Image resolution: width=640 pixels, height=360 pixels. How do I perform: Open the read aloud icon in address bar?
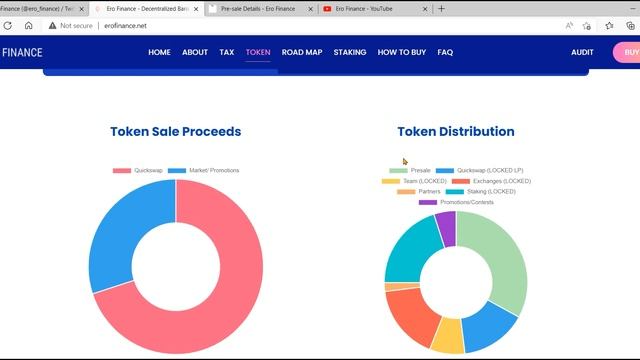tap(569, 26)
